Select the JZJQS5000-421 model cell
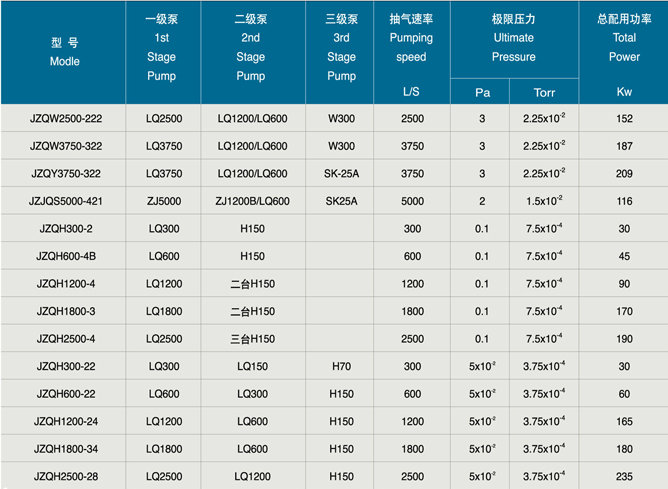The height and width of the screenshot is (489, 668). [x=63, y=201]
